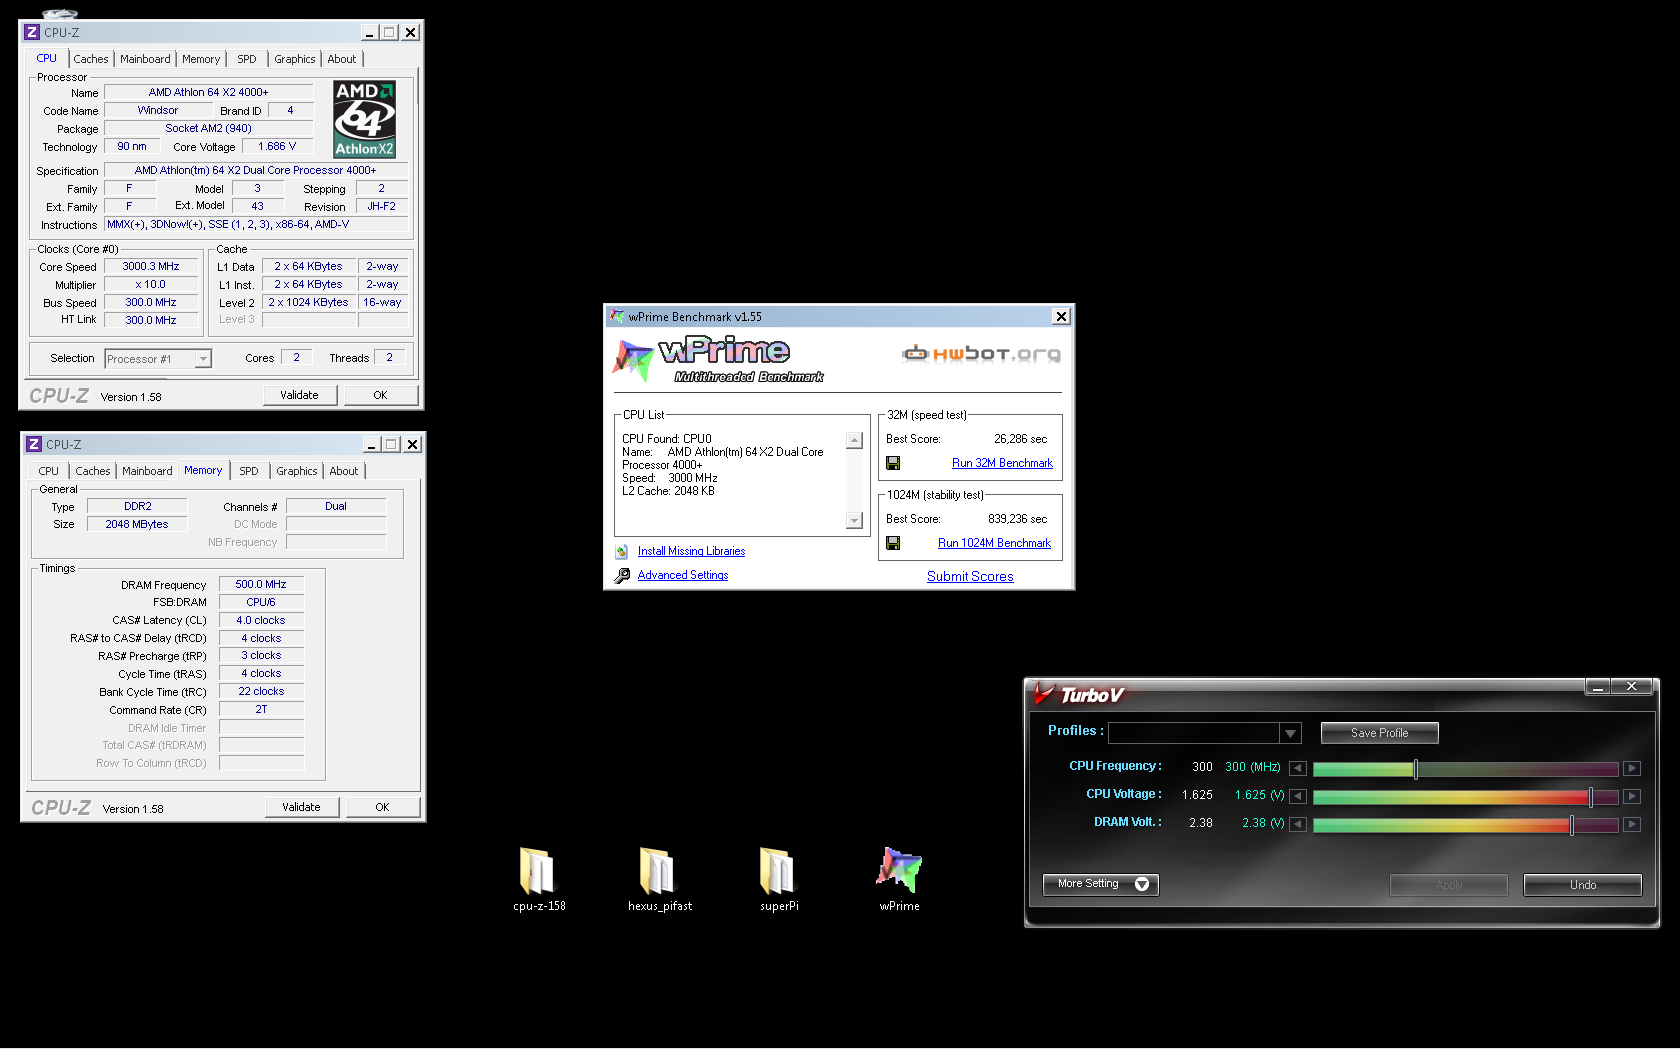Screen dimensions: 1680x1050
Task: Open the Graphics tab in the upper CPU-Z window
Action: pyautogui.click(x=295, y=59)
